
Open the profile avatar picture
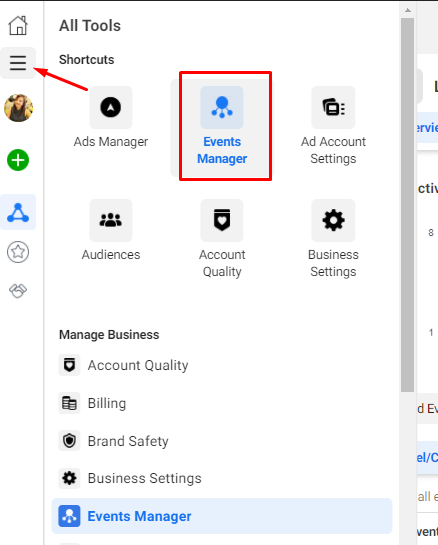[18, 108]
